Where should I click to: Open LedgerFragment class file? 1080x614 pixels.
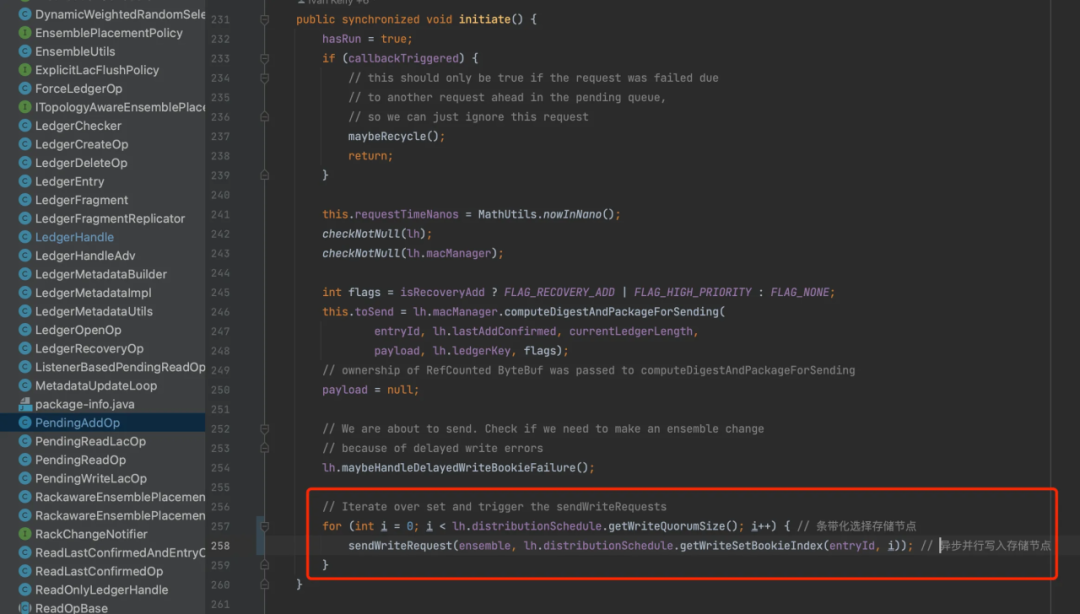81,201
